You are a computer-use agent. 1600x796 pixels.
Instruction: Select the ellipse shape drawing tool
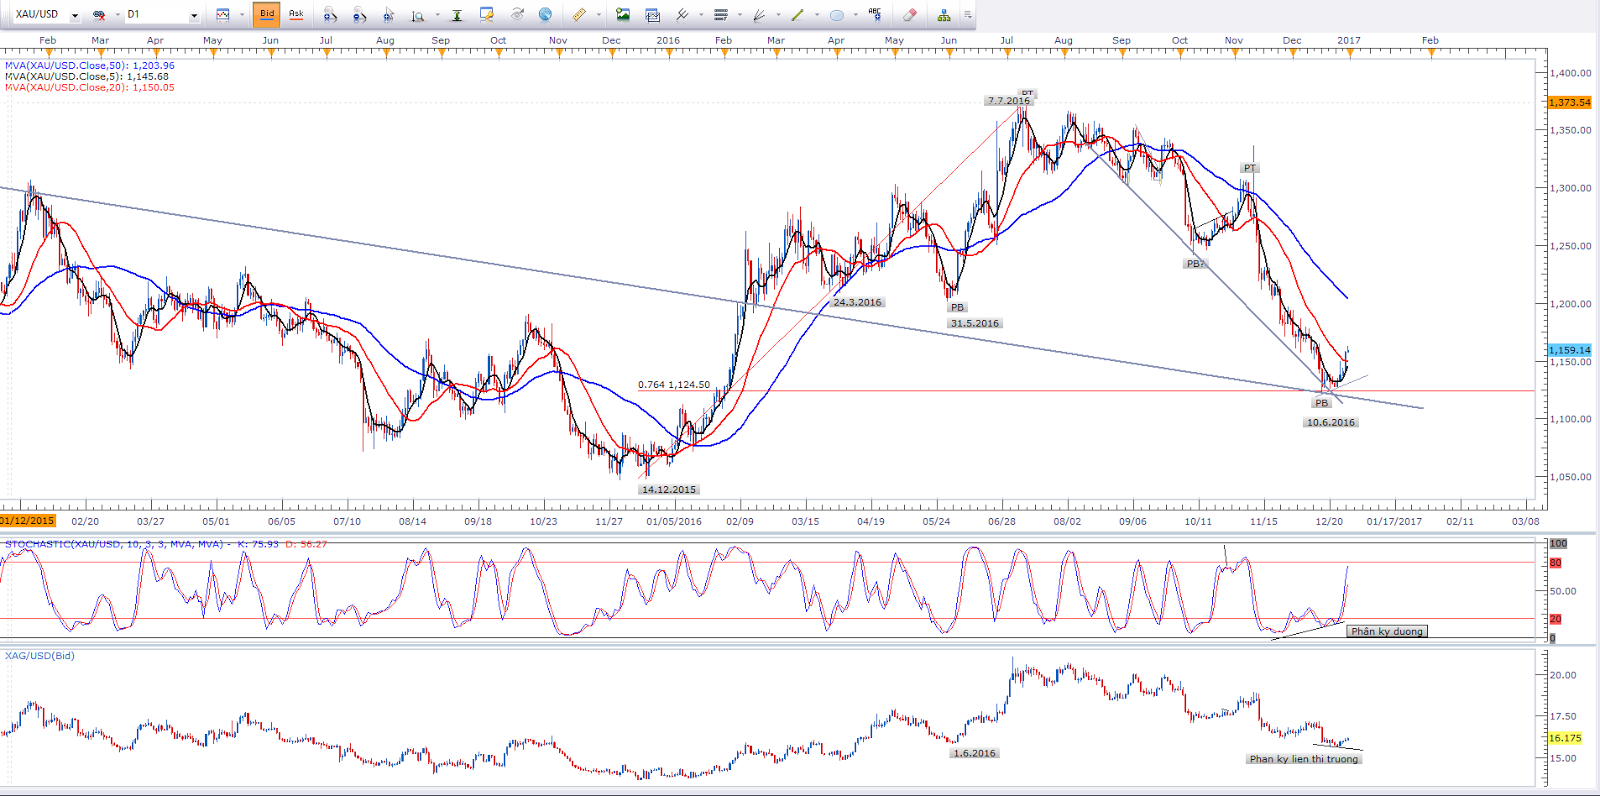837,15
